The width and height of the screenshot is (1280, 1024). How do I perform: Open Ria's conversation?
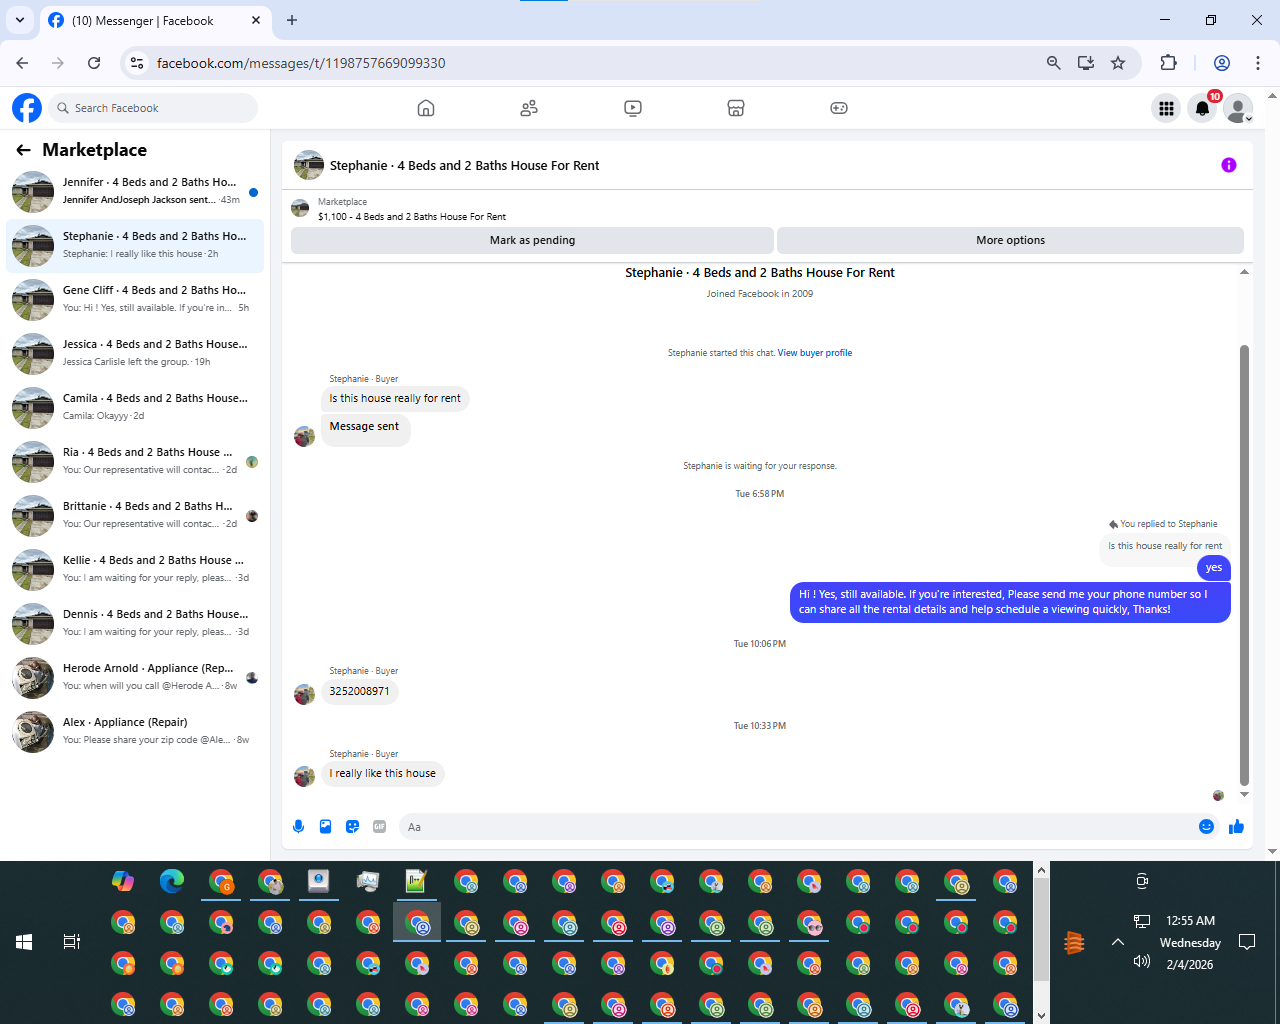point(135,461)
